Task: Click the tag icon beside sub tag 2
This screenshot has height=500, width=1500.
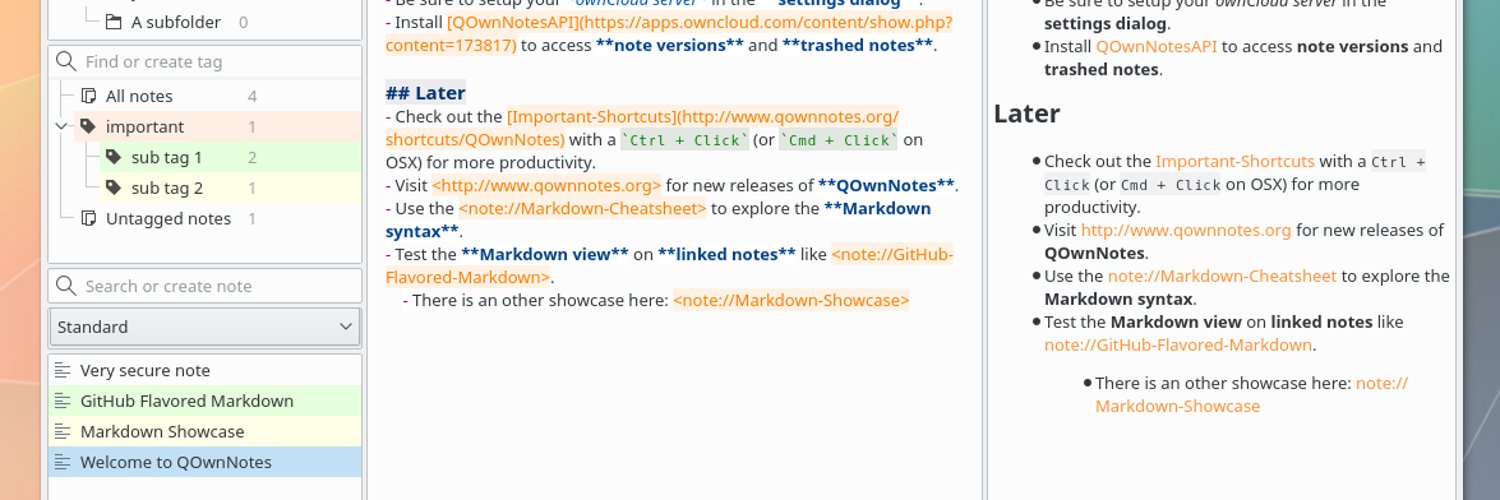Action: coord(113,188)
